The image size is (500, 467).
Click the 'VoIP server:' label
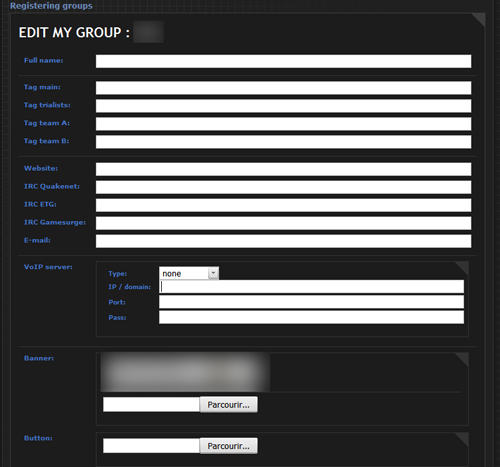click(48, 267)
